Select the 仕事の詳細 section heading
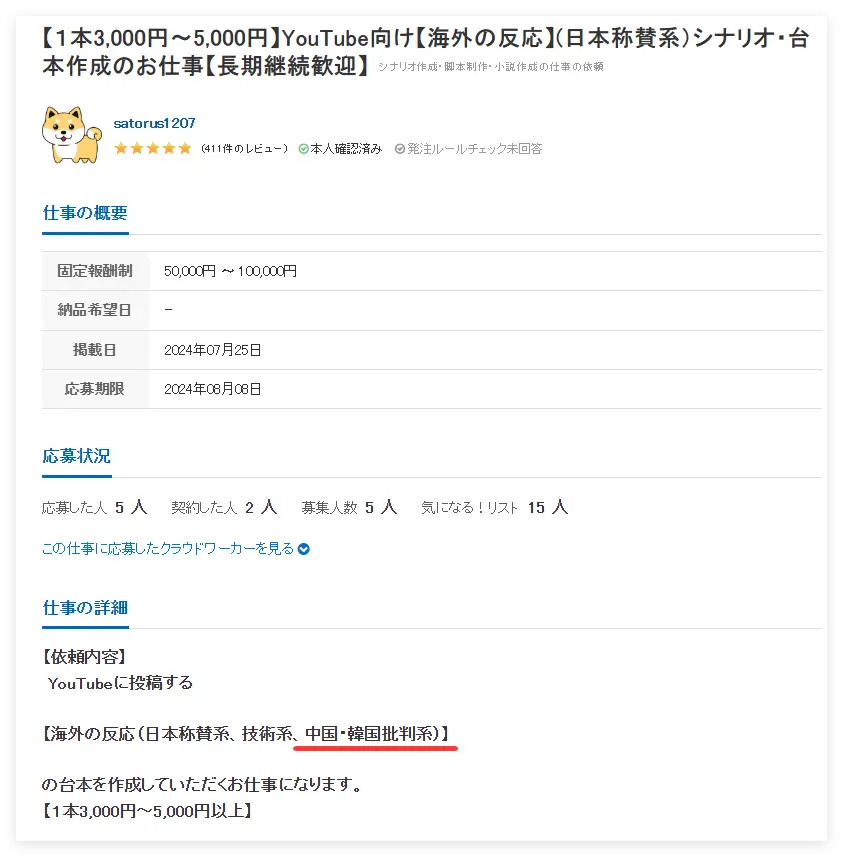 85,608
